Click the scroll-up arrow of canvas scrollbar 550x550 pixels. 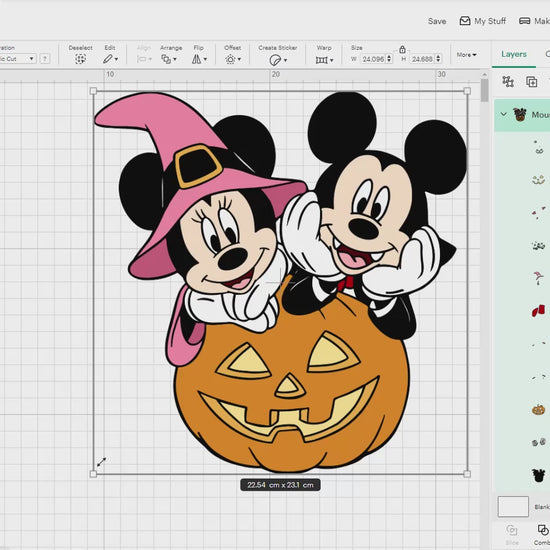[484, 74]
